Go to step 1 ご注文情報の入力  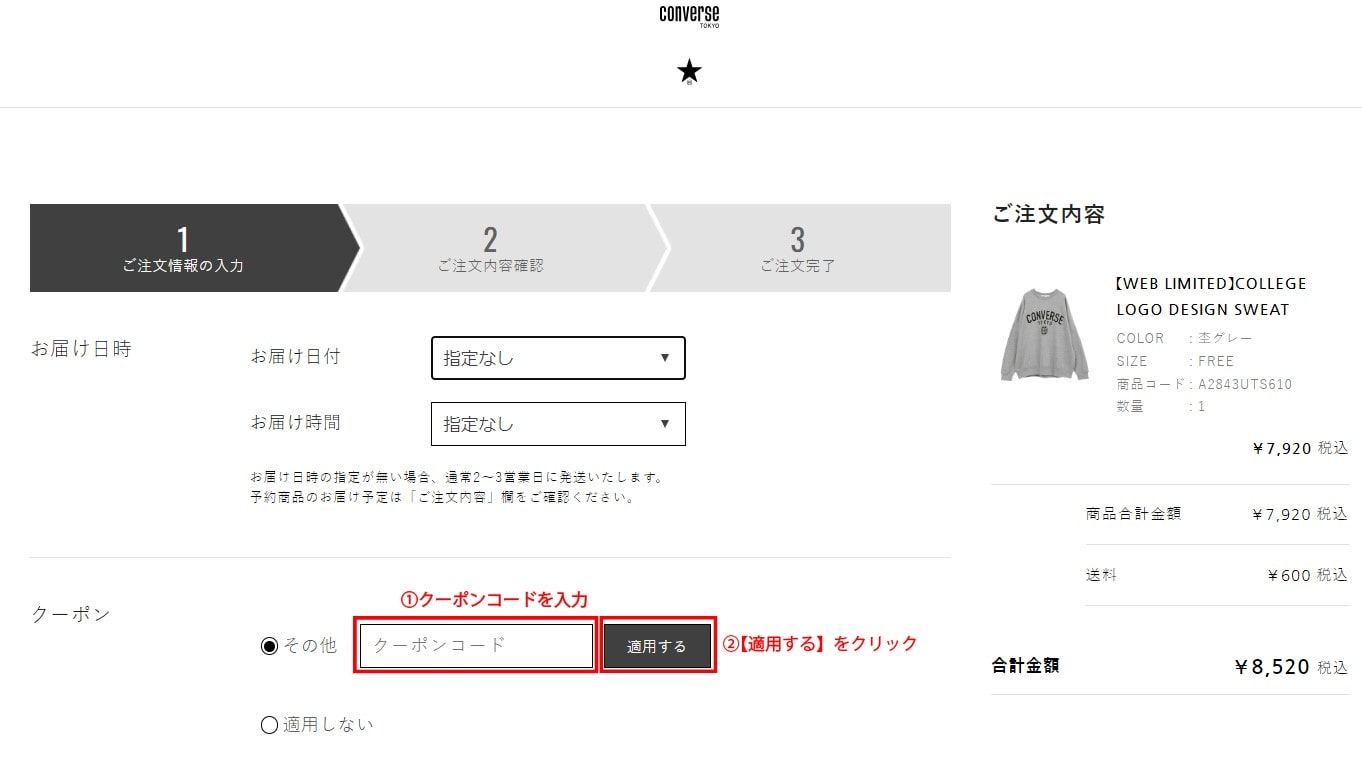(183, 248)
